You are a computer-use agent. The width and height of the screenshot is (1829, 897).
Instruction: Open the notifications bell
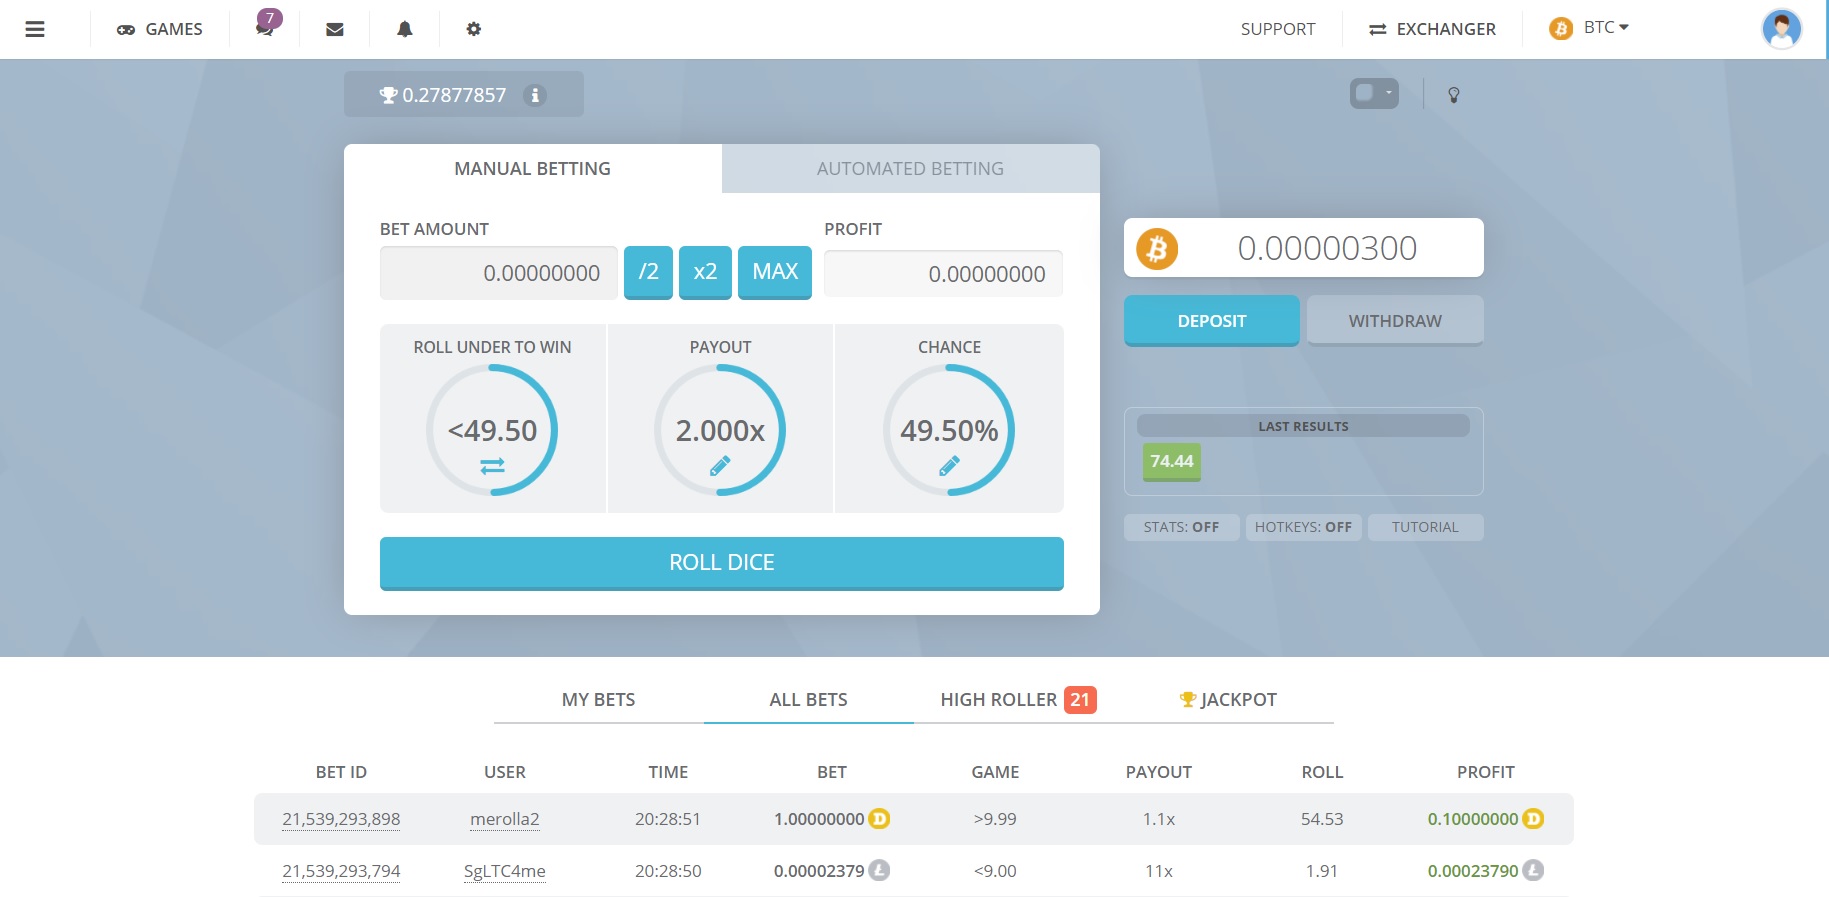click(405, 29)
